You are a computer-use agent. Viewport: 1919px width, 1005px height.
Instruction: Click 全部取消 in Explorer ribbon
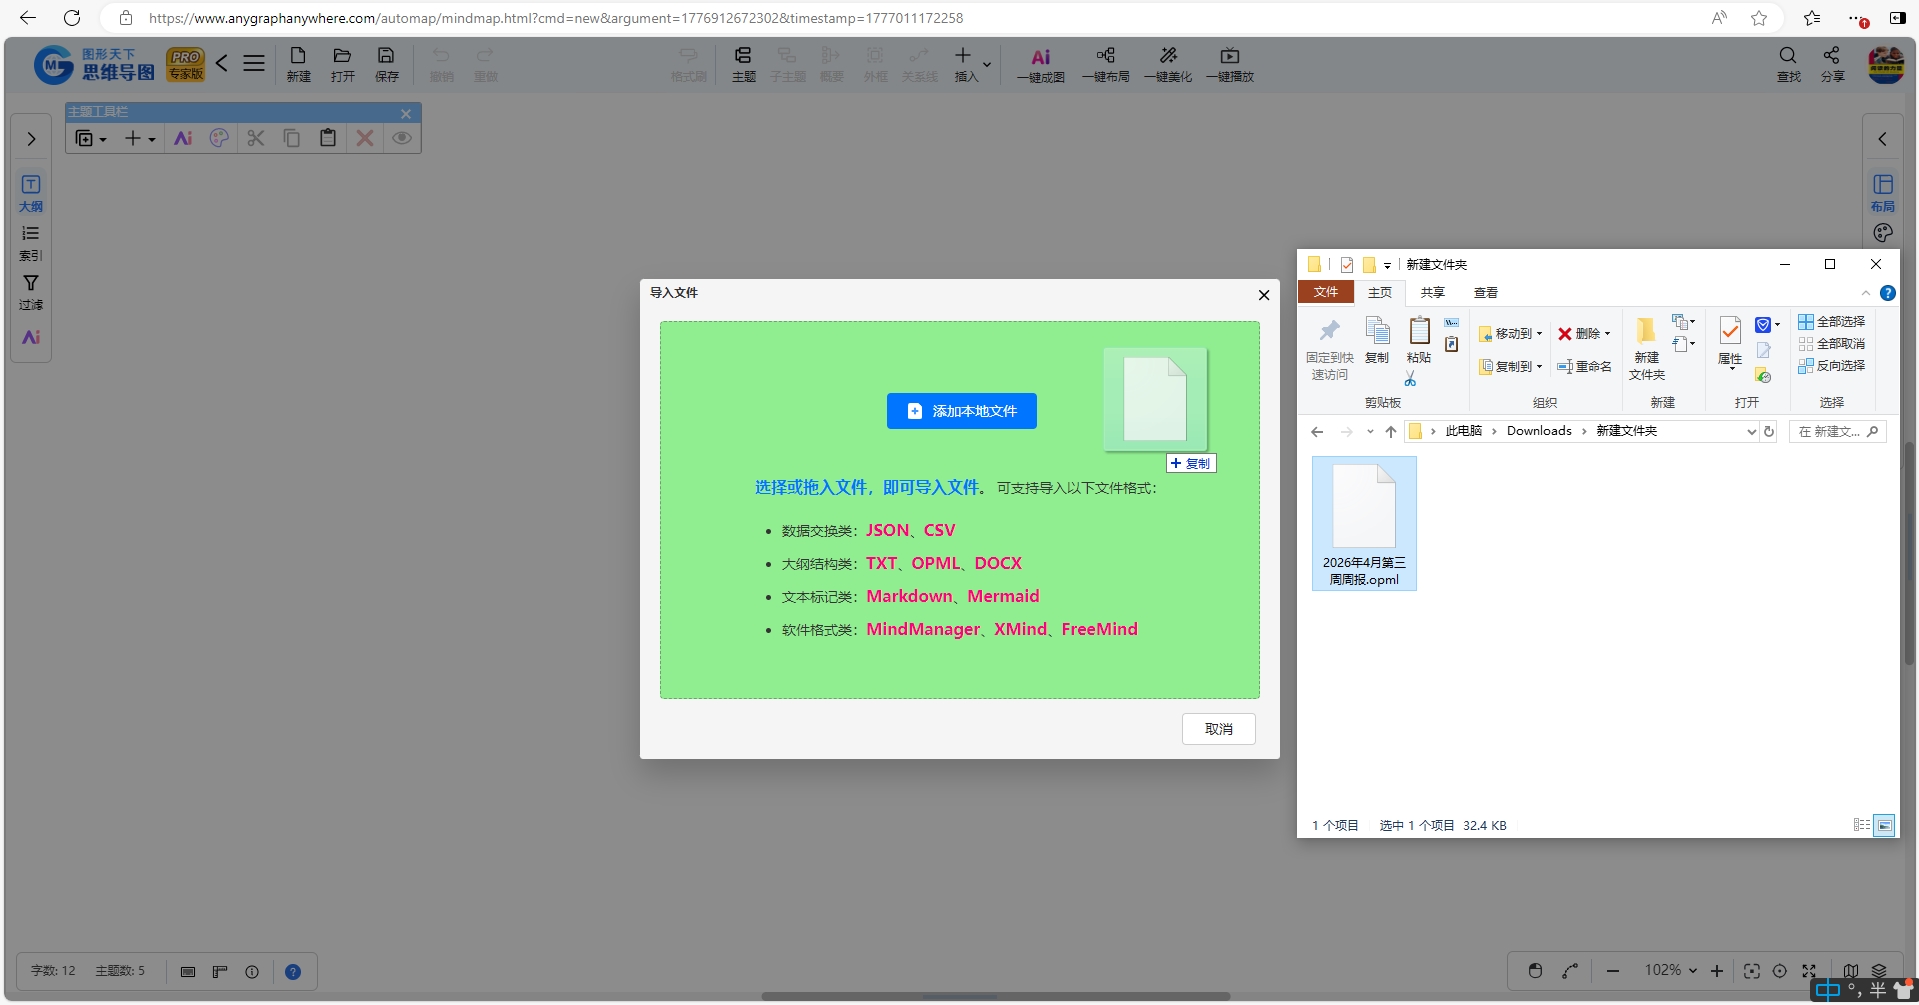pos(1831,344)
